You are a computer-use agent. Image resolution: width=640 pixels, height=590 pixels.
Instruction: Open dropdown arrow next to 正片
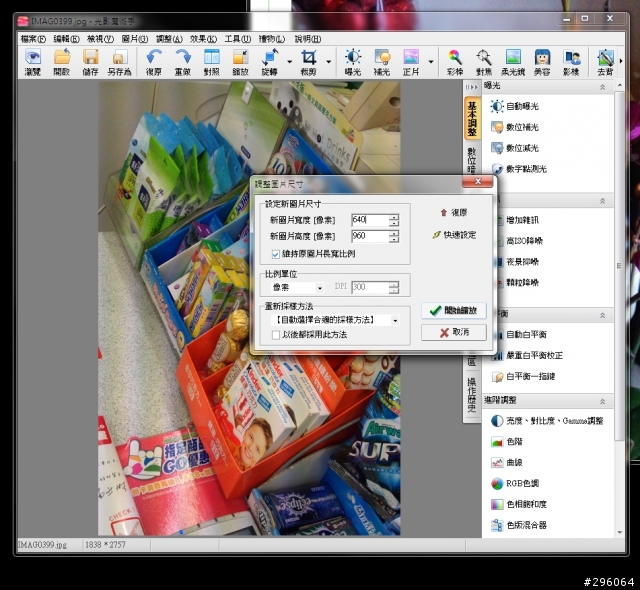(x=431, y=62)
